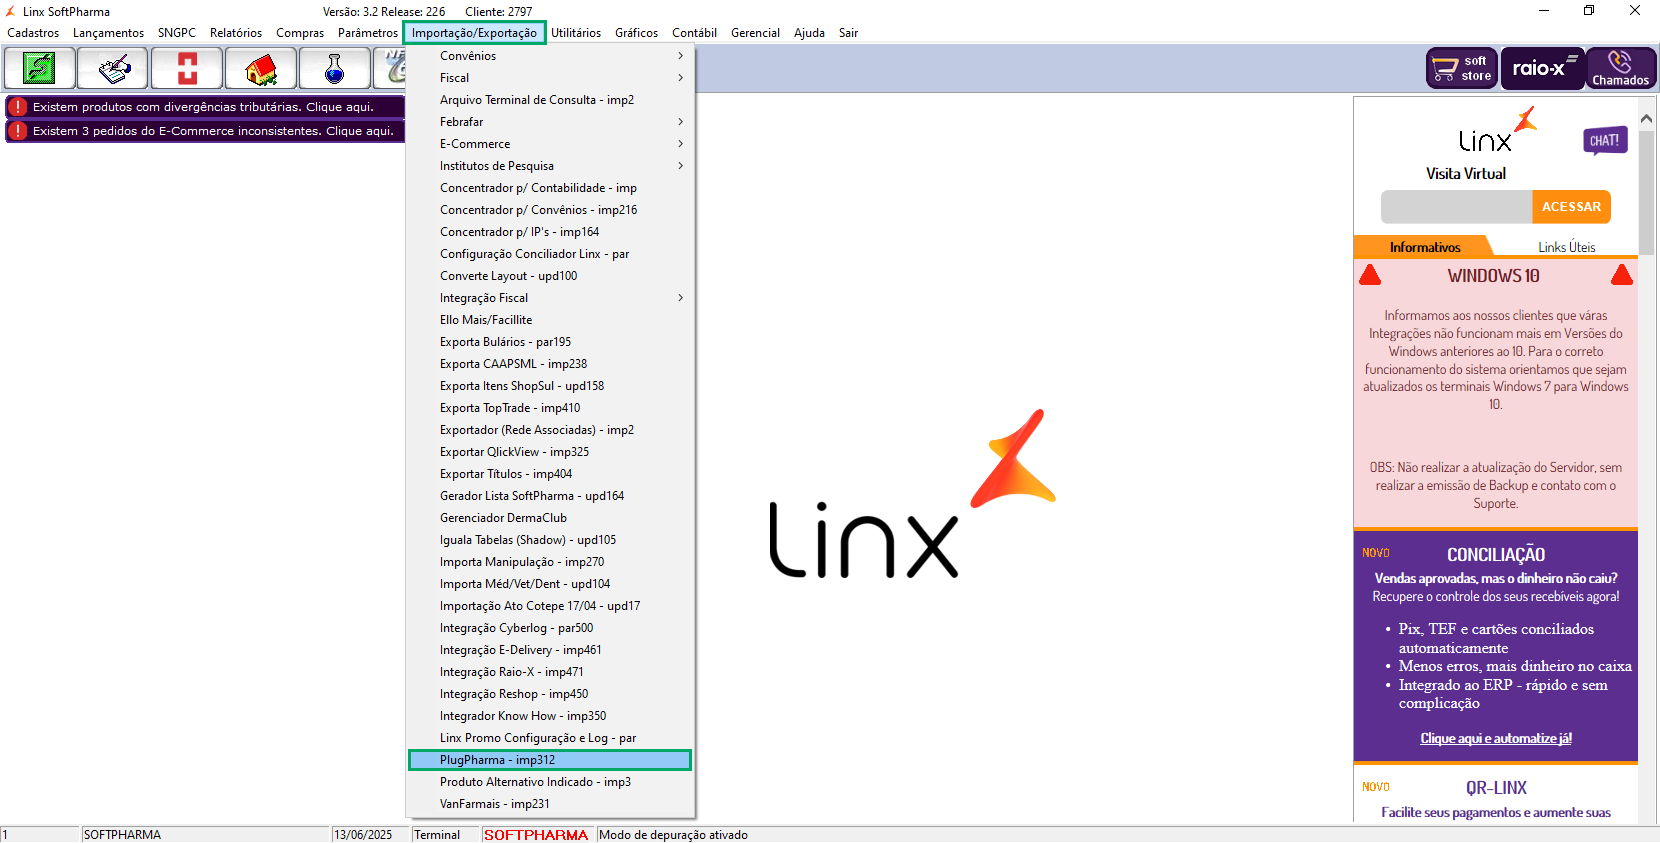Click the tax divergence red alert icon
This screenshot has width=1660, height=843.
tap(18, 107)
